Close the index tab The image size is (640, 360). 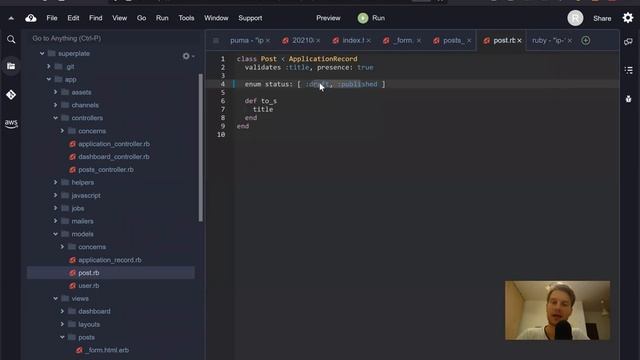point(369,41)
